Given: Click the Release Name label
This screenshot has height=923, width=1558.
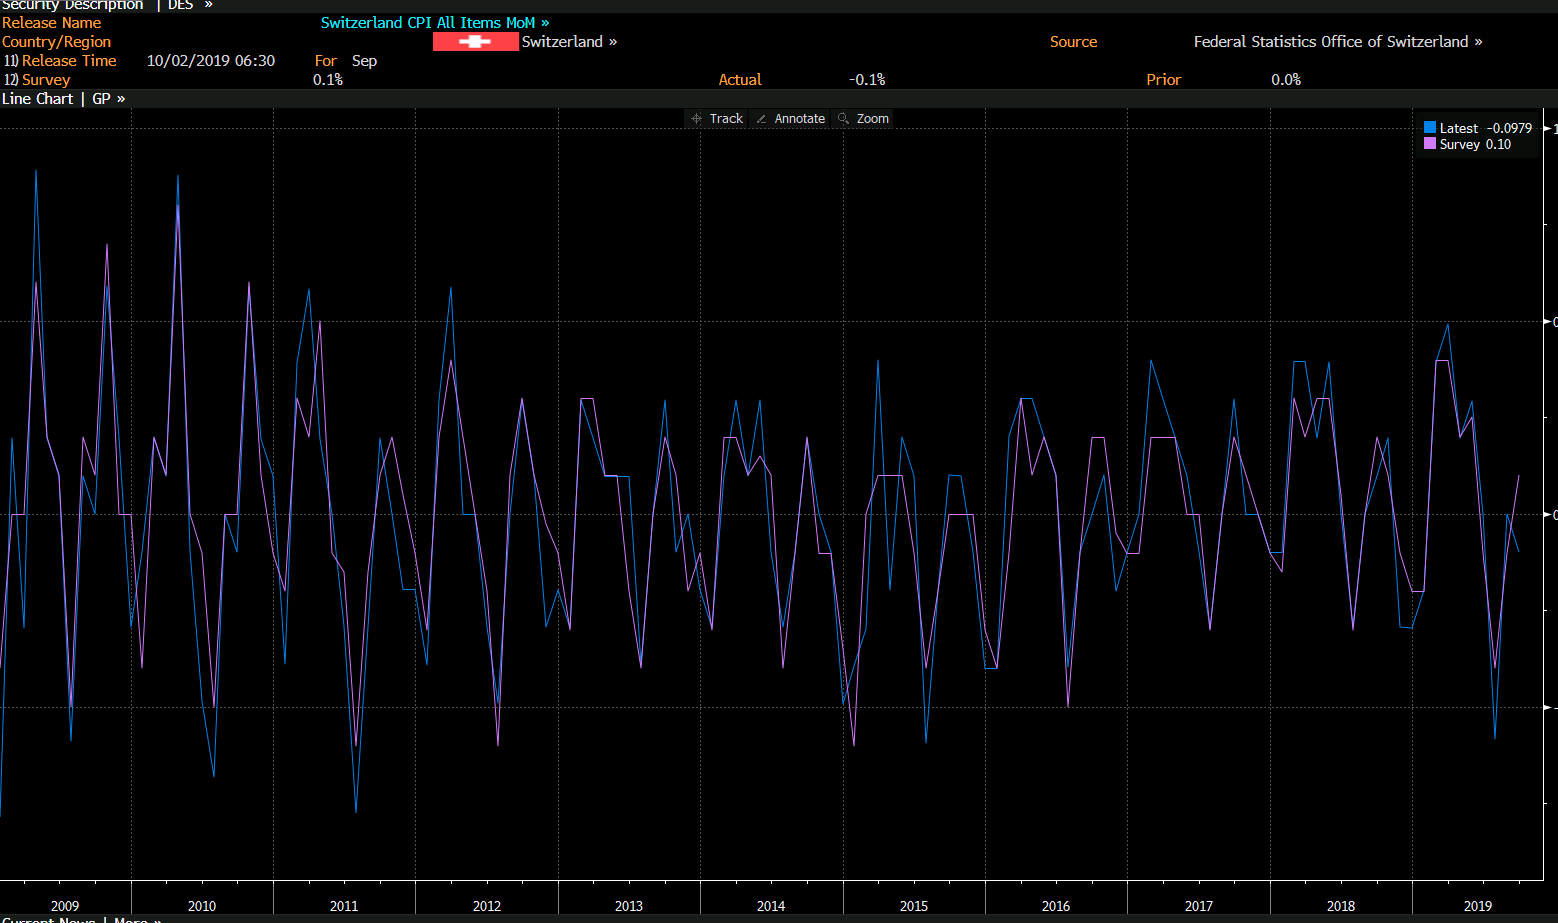Looking at the screenshot, I should [52, 22].
